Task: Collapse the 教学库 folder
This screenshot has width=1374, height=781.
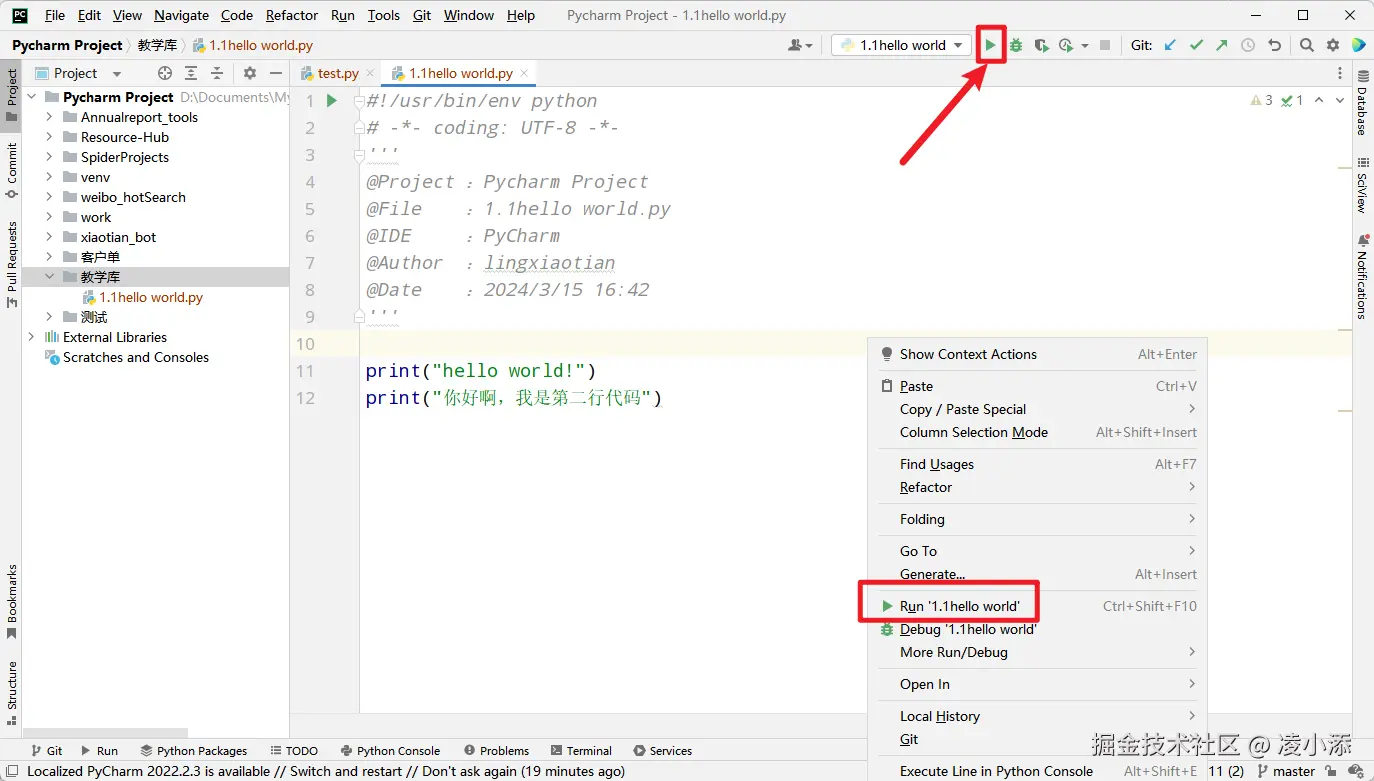Action: click(49, 277)
